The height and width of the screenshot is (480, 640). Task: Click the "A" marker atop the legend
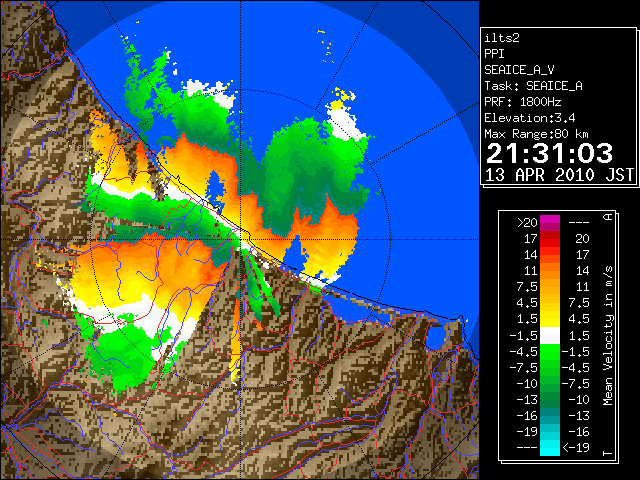pos(608,217)
